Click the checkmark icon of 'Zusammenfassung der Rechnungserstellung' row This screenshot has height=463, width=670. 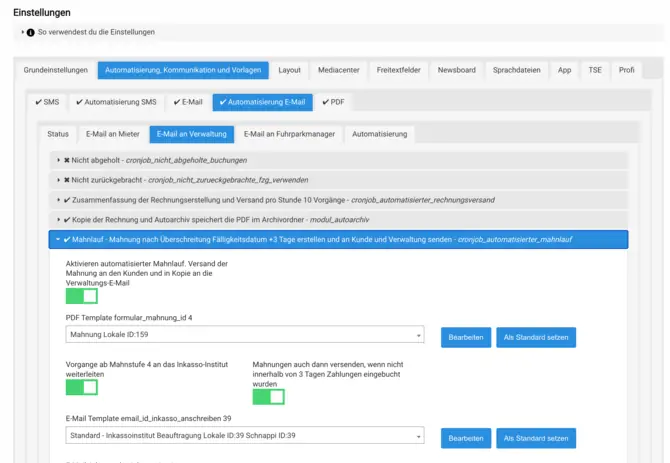click(x=67, y=200)
